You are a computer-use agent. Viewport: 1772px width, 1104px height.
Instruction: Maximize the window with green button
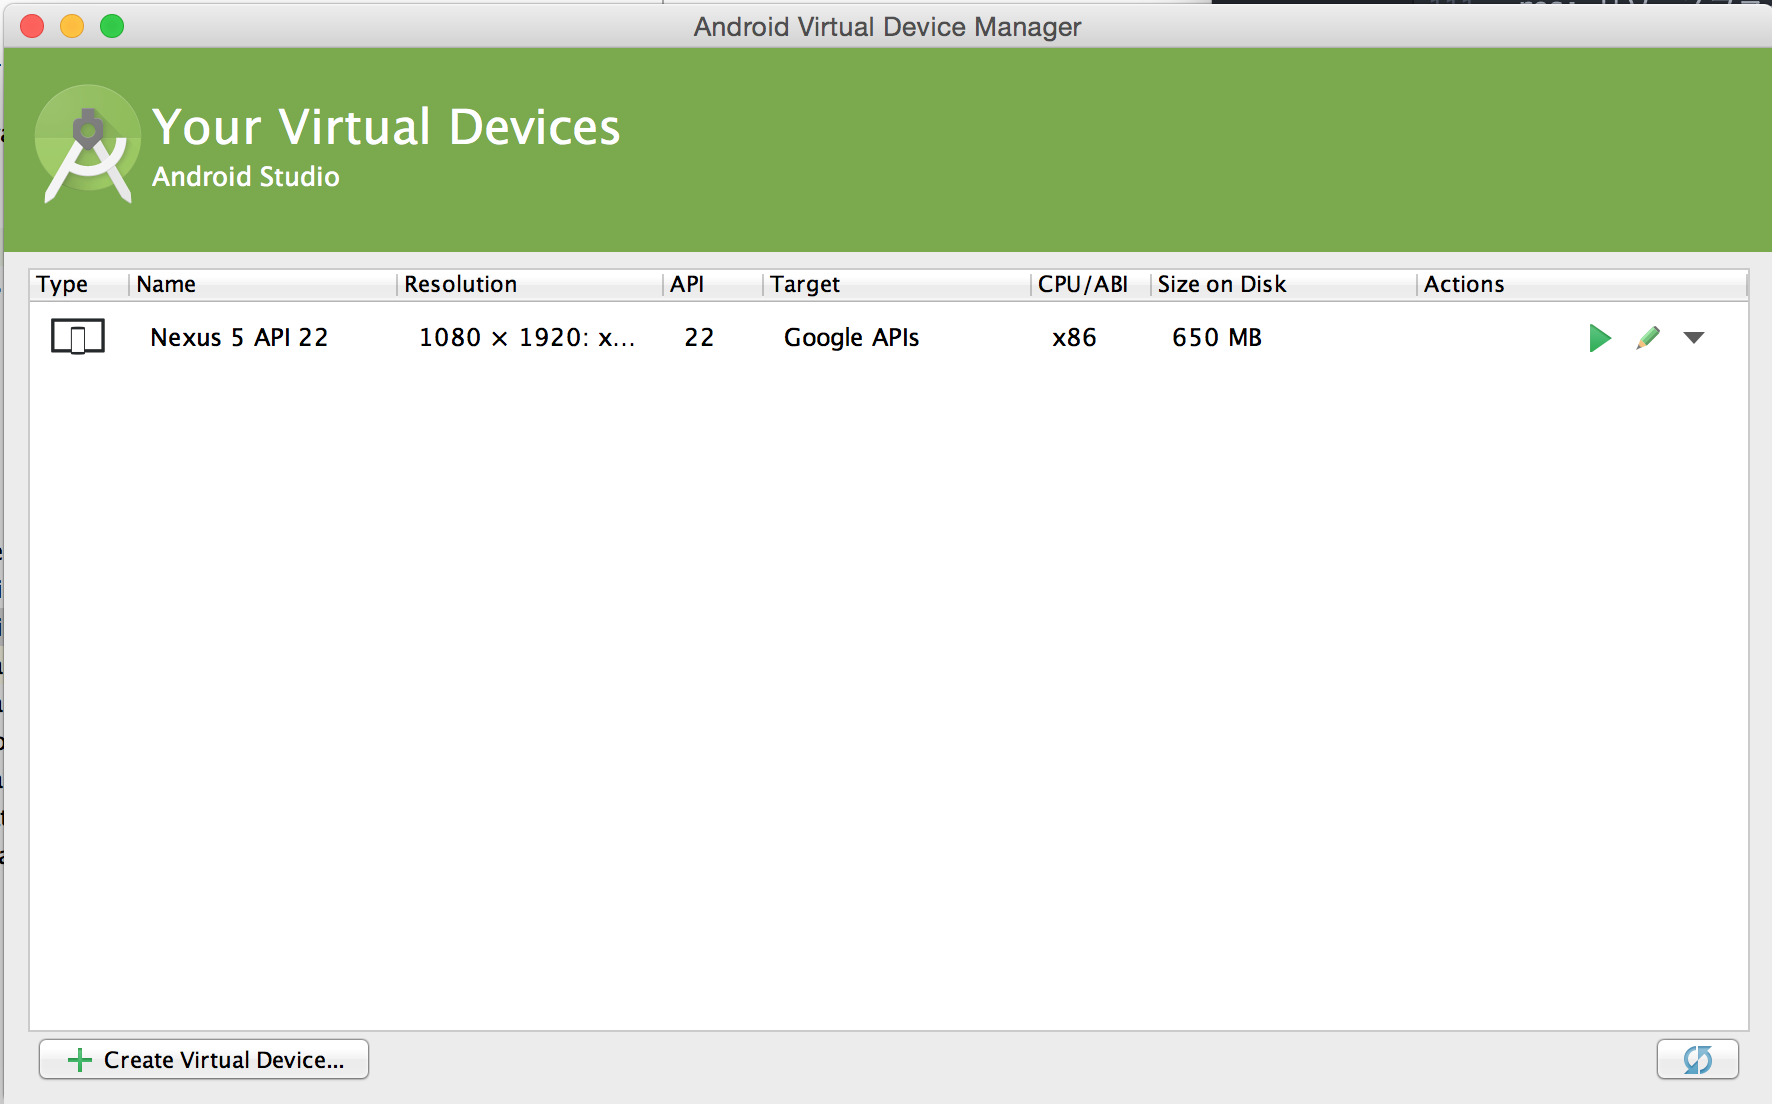point(112,26)
